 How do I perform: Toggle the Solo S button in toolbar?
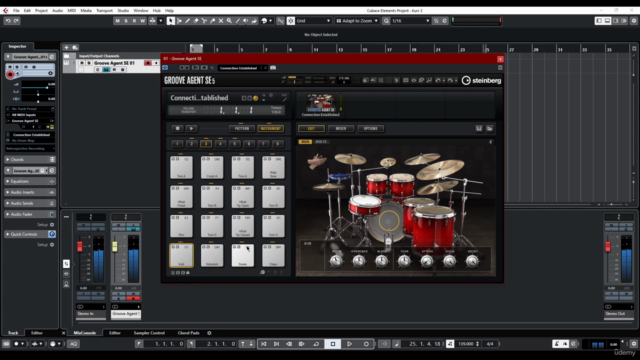point(126,21)
